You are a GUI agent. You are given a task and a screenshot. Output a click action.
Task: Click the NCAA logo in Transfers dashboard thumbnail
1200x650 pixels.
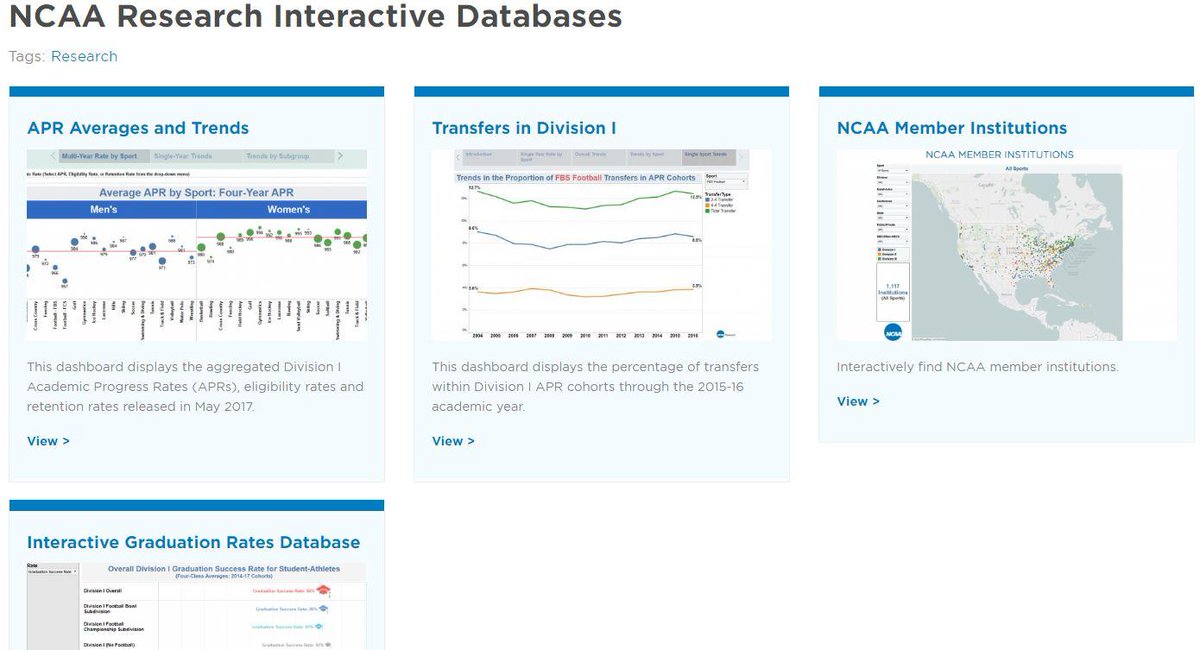point(720,333)
